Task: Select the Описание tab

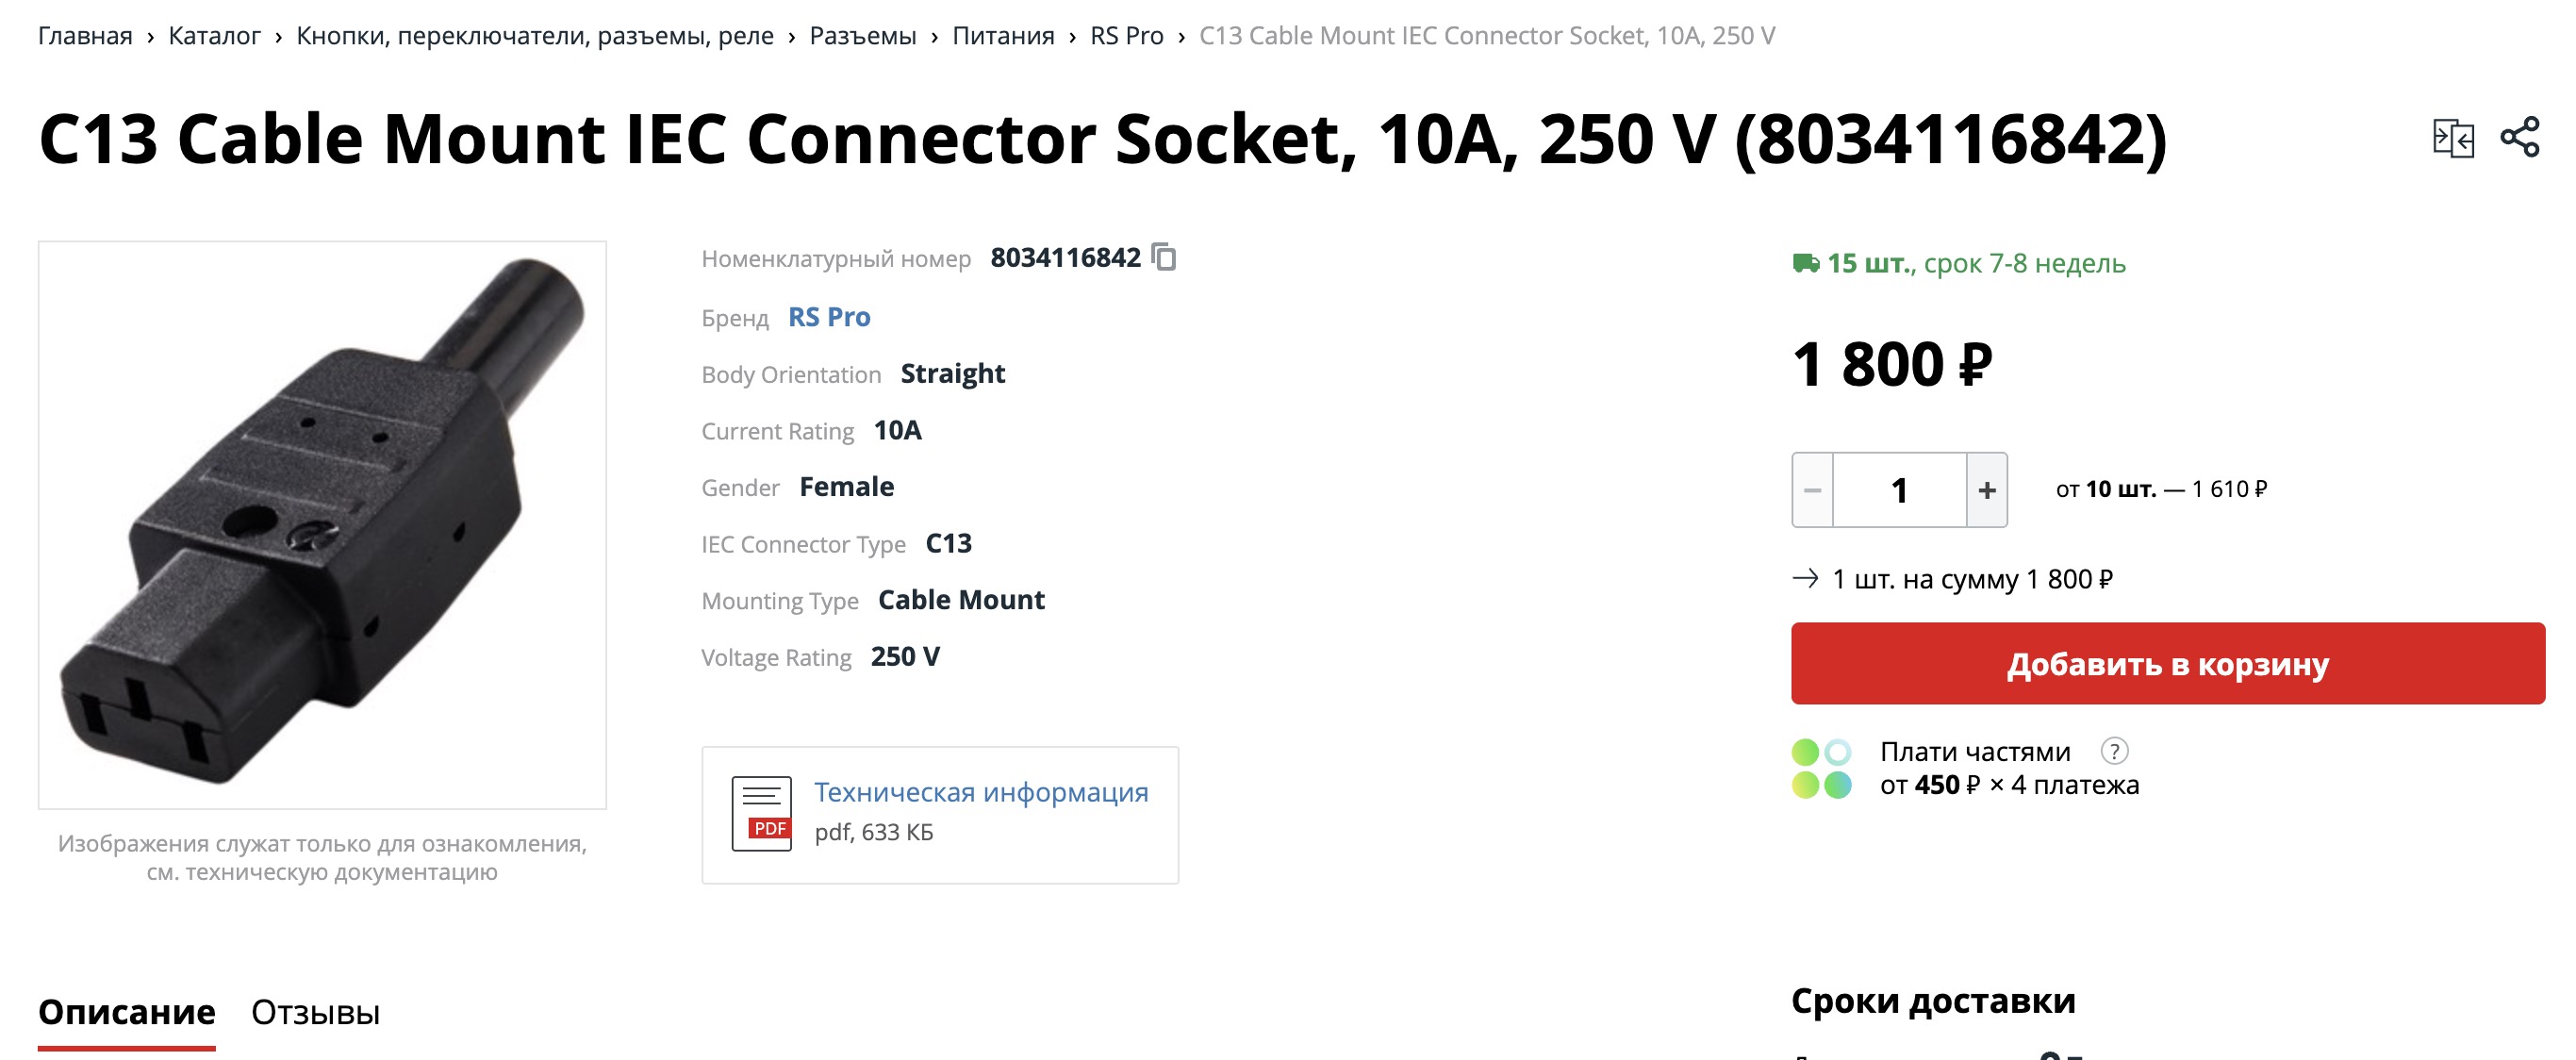Action: [127, 1012]
